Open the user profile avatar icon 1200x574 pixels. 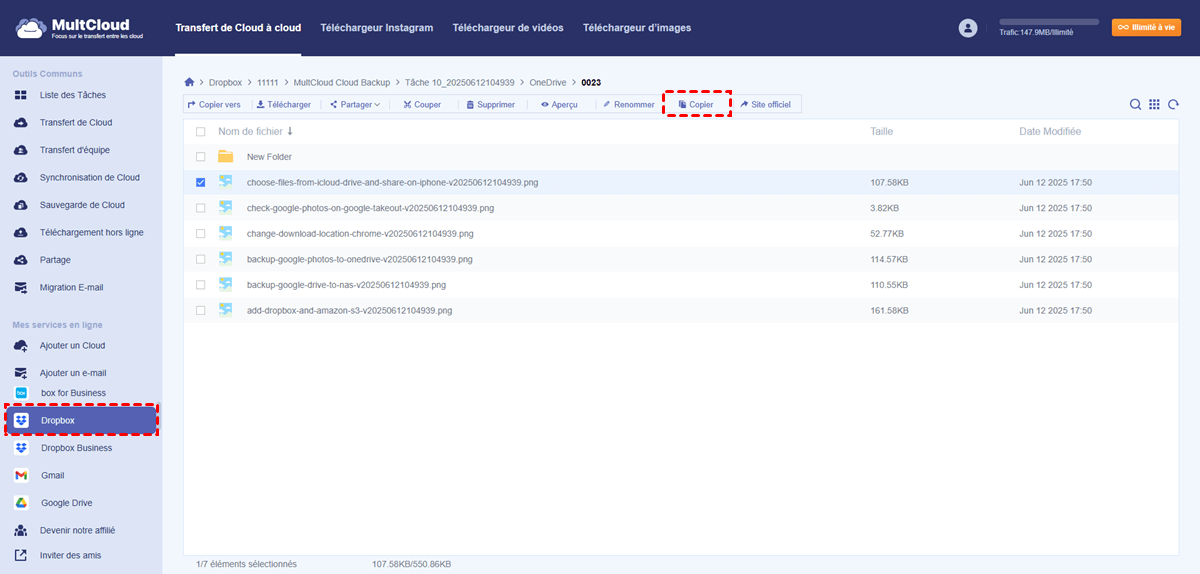click(967, 28)
